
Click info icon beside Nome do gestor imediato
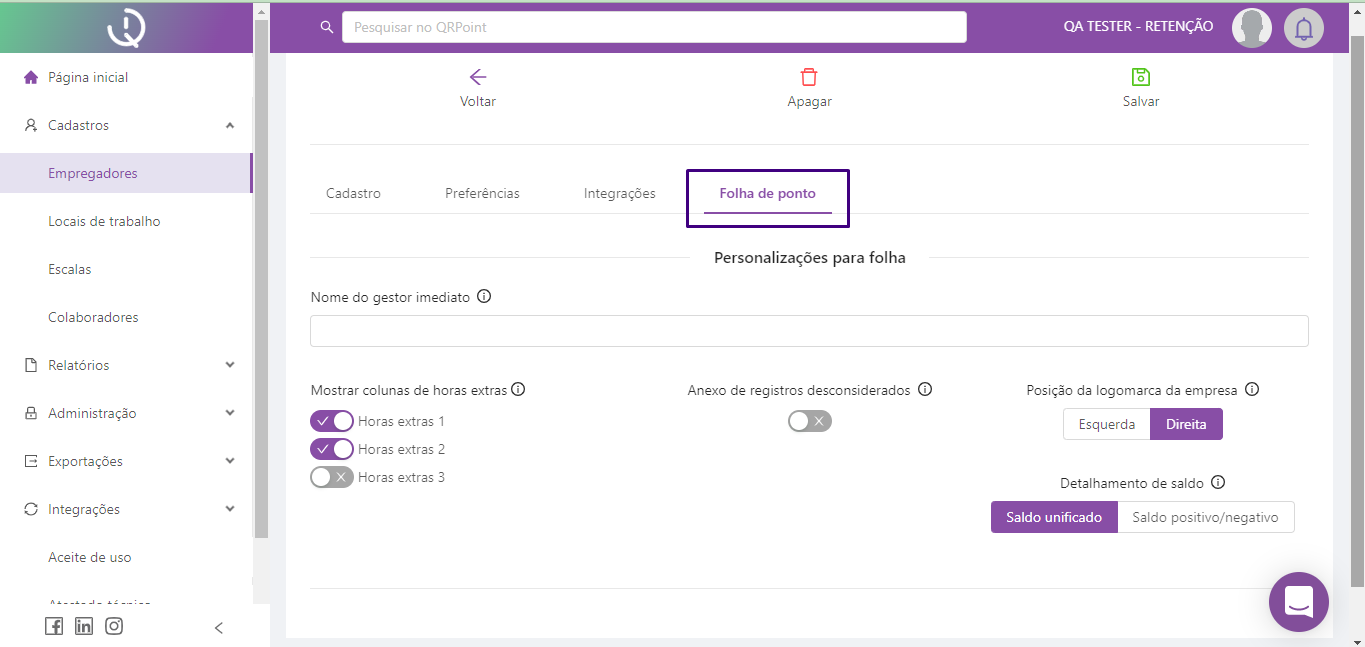point(484,297)
